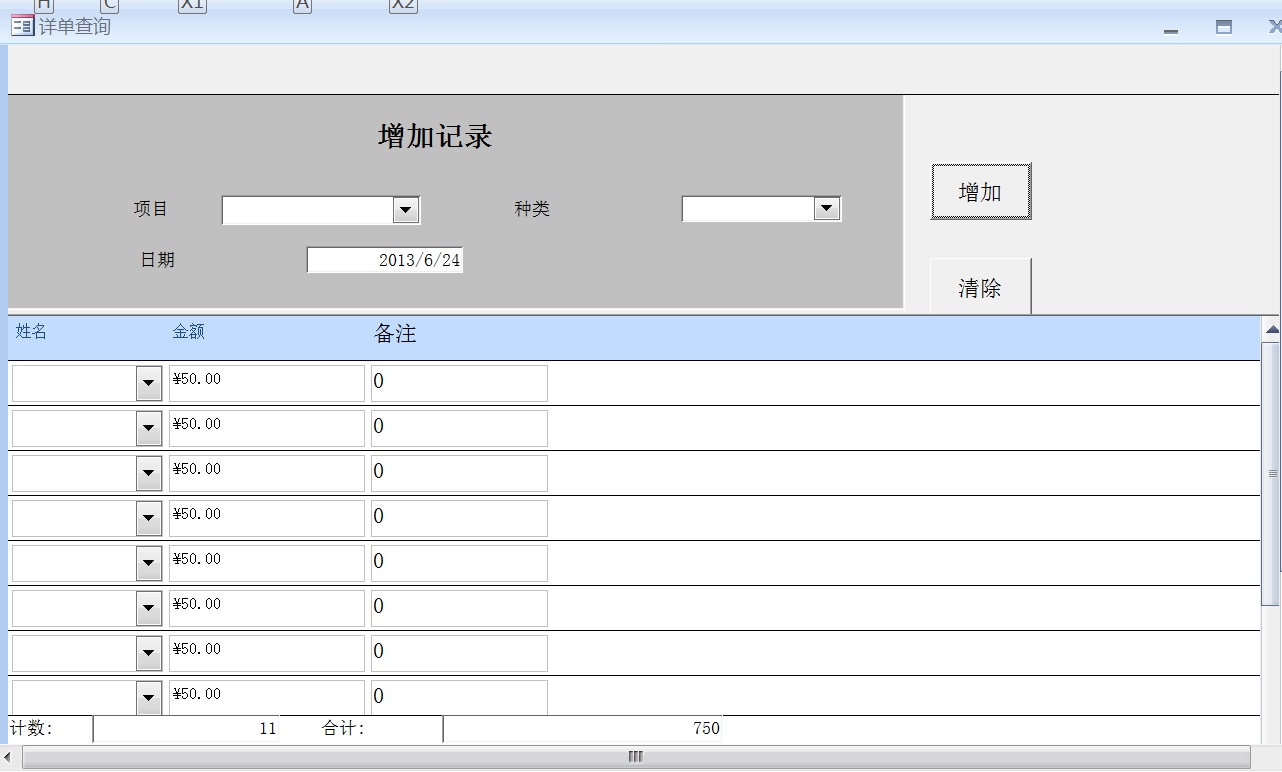Expand the 姓名 dropdown in the third row
The width and height of the screenshot is (1282, 772).
coord(149,473)
